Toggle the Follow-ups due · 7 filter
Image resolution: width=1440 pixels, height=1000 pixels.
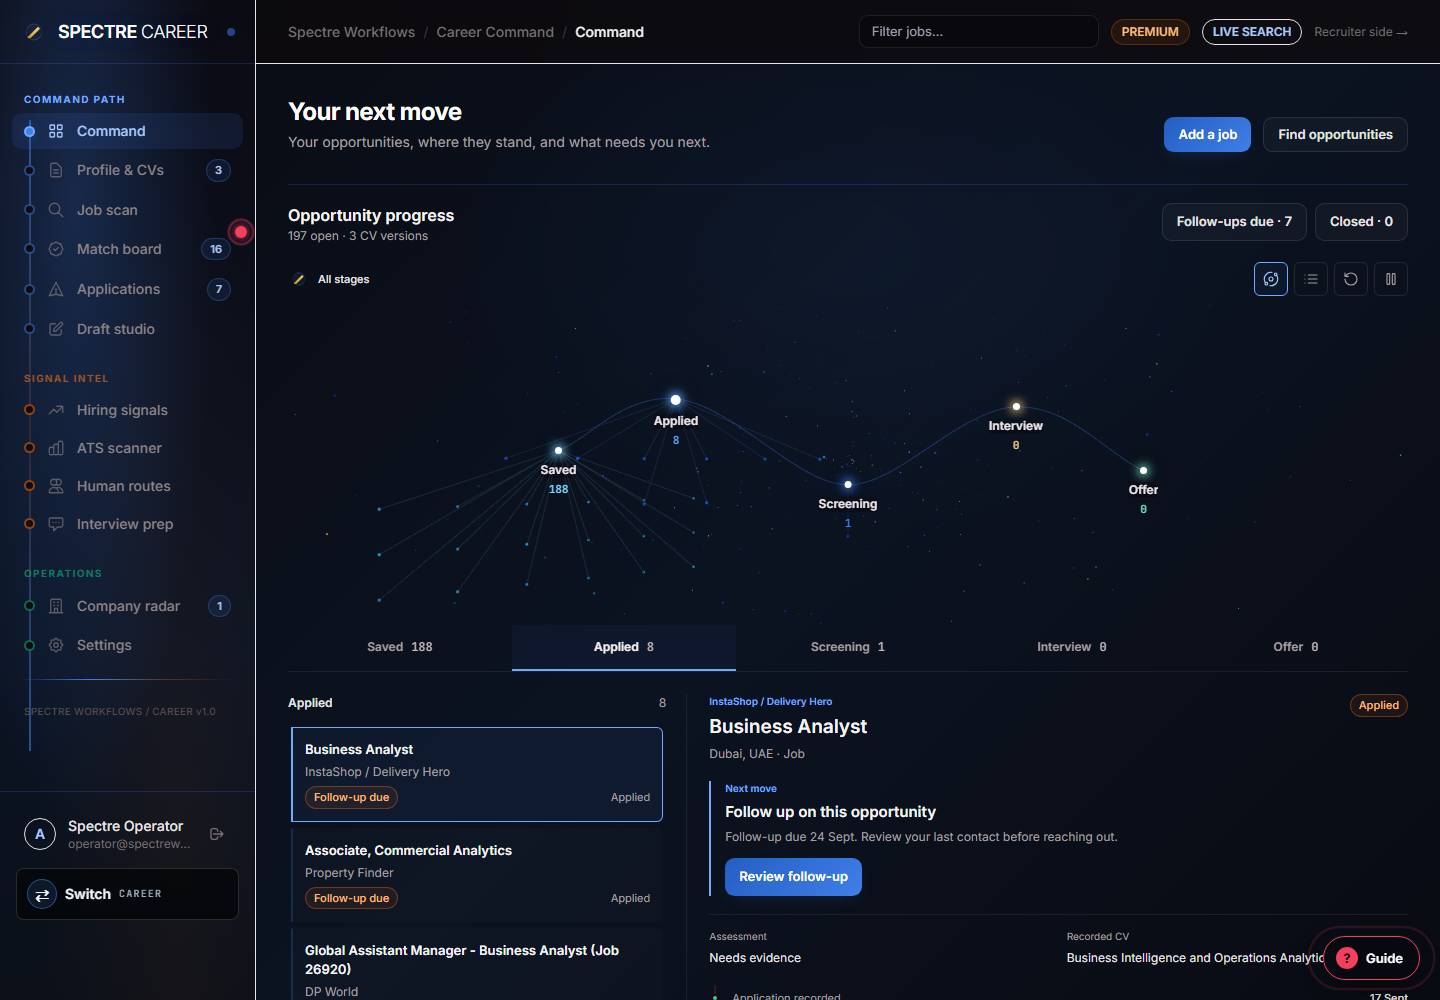click(x=1234, y=222)
